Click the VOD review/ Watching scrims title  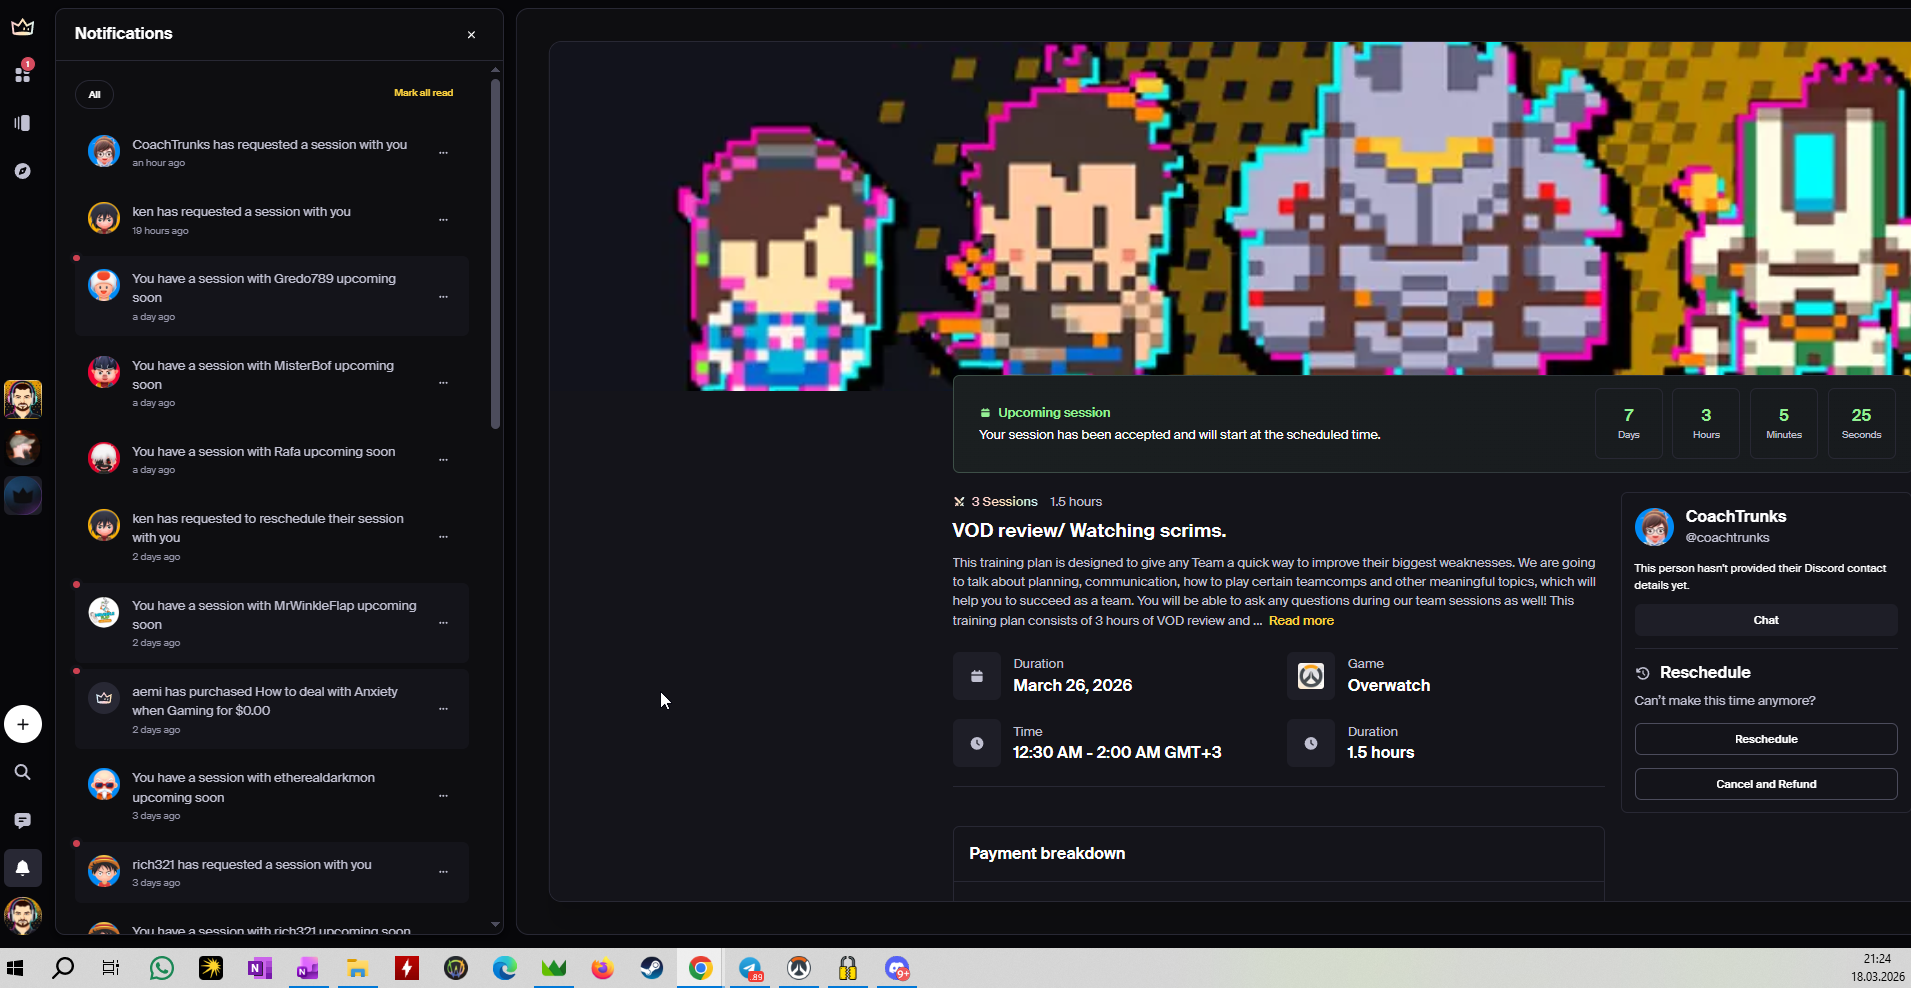[x=1089, y=531]
